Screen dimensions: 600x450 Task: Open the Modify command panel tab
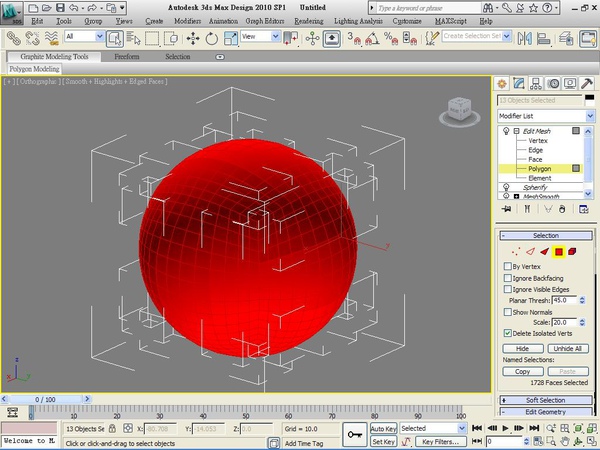click(518, 83)
